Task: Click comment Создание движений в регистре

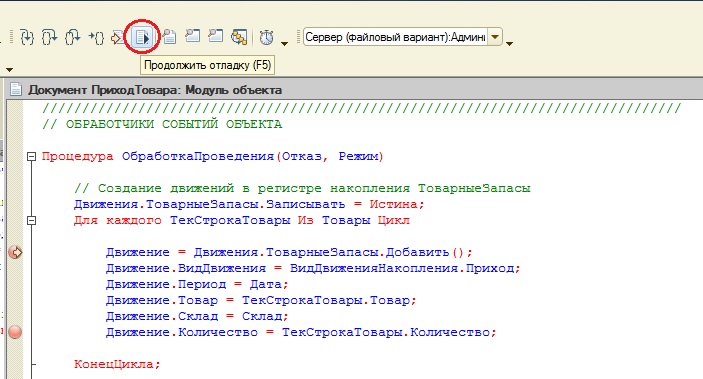Action: [x=302, y=188]
